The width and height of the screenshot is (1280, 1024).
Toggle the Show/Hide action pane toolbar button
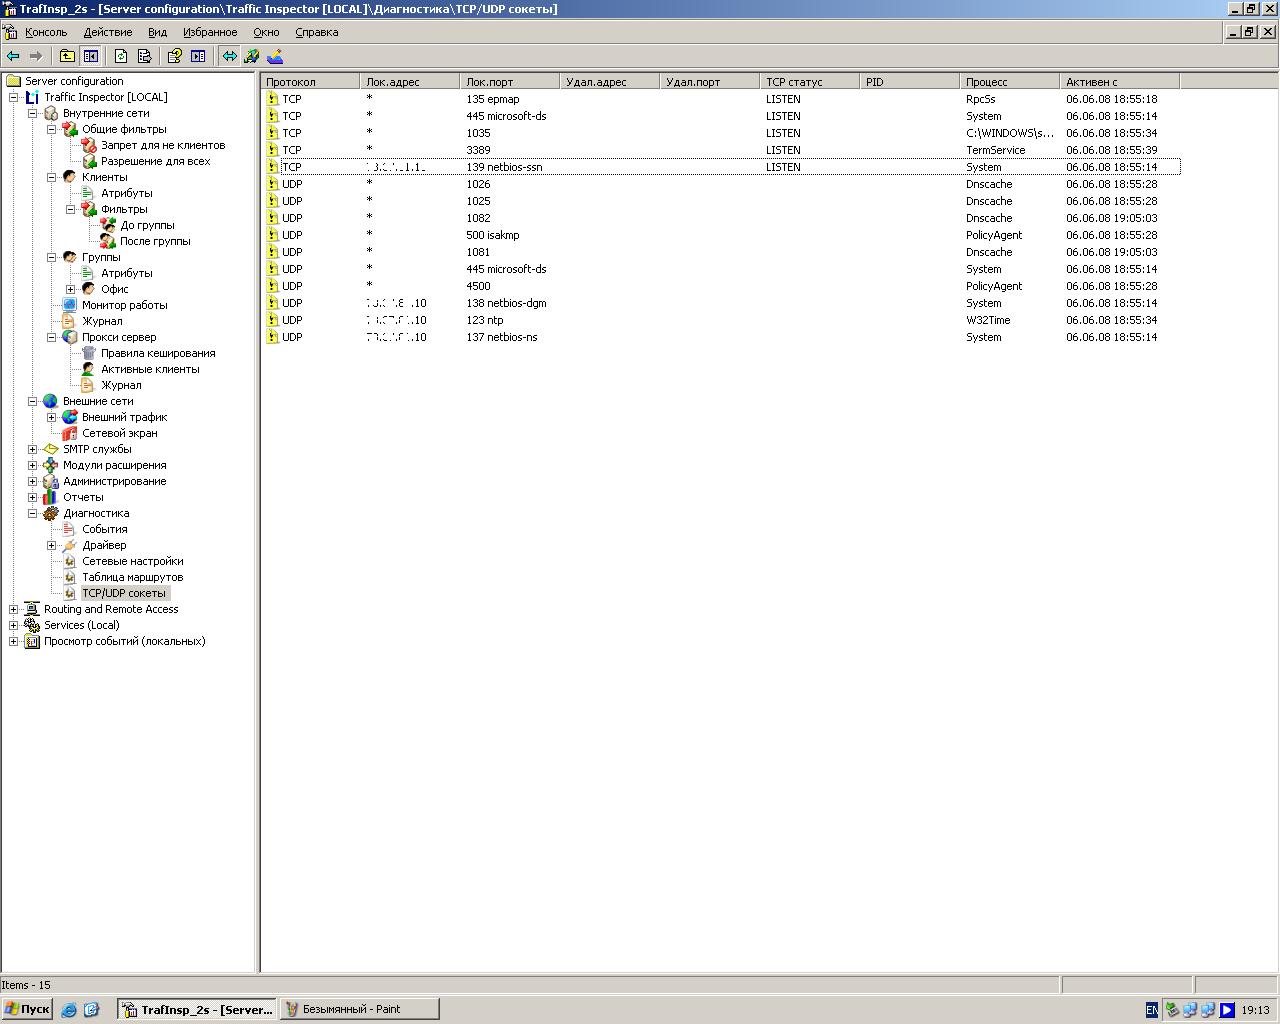[x=198, y=56]
